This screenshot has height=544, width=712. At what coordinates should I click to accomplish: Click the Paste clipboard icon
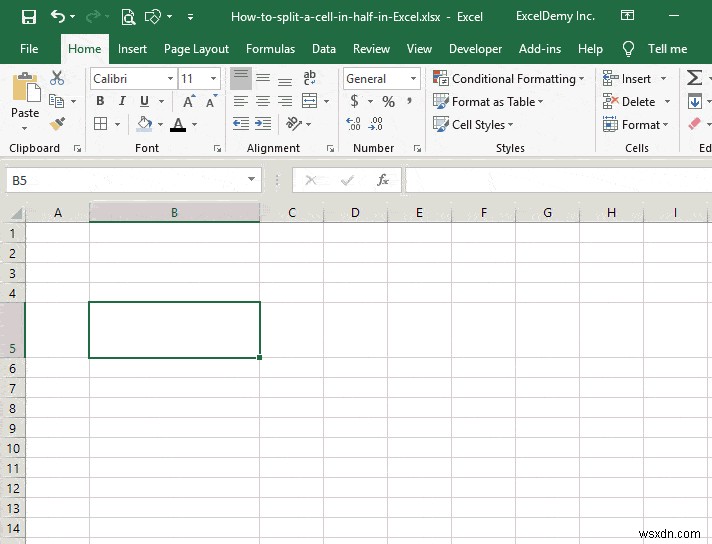(26, 87)
